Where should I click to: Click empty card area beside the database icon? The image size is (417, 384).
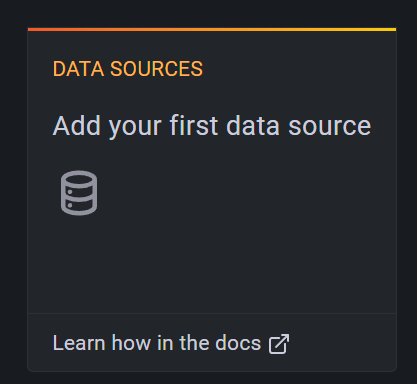[x=233, y=193]
